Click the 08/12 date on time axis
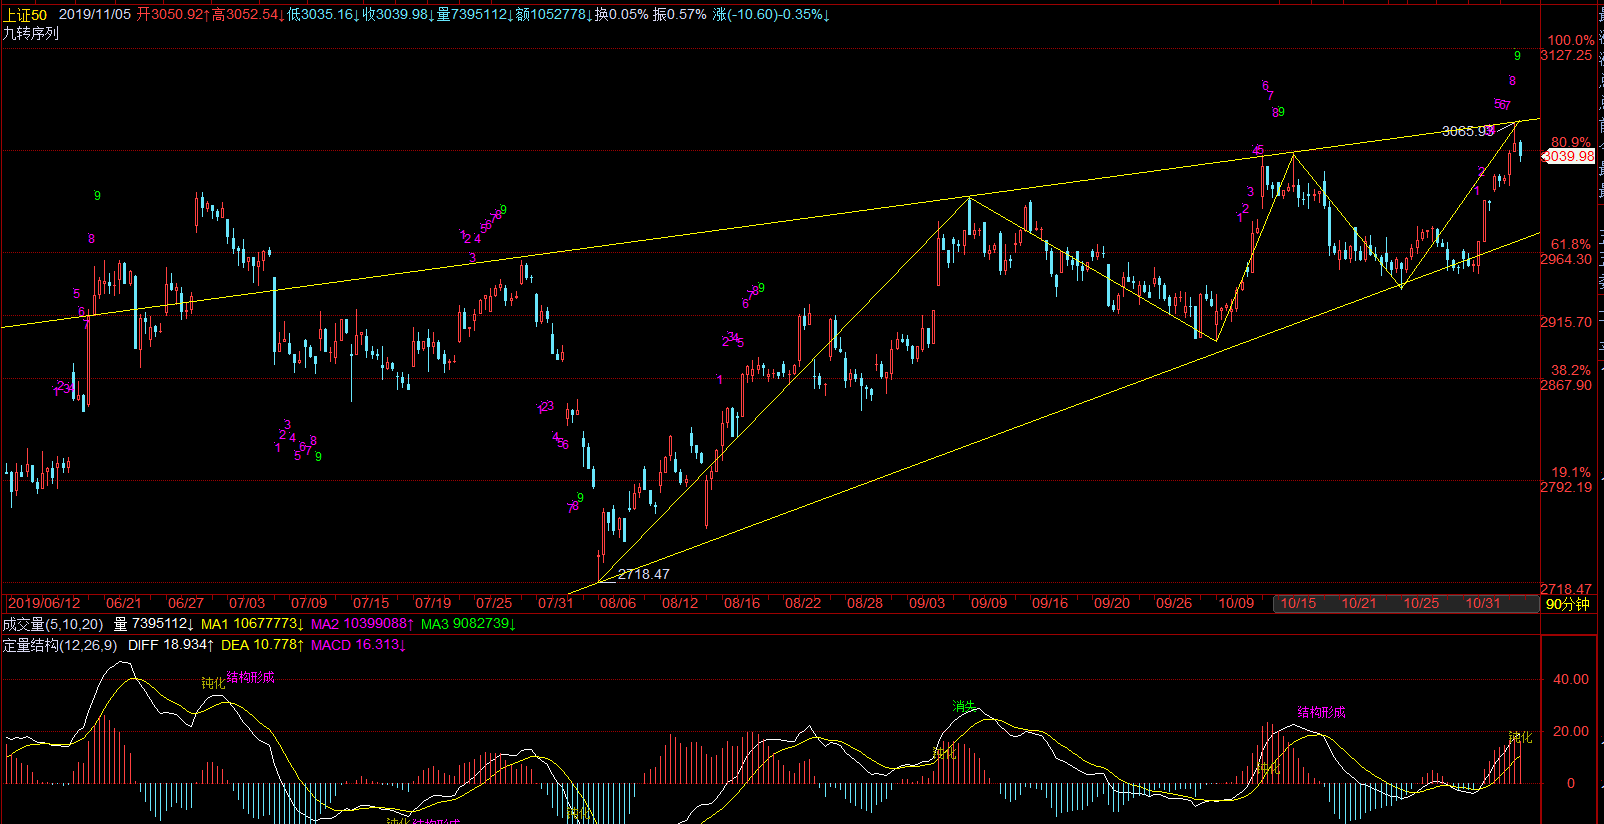Screen dimensions: 1604x824 pos(680,603)
